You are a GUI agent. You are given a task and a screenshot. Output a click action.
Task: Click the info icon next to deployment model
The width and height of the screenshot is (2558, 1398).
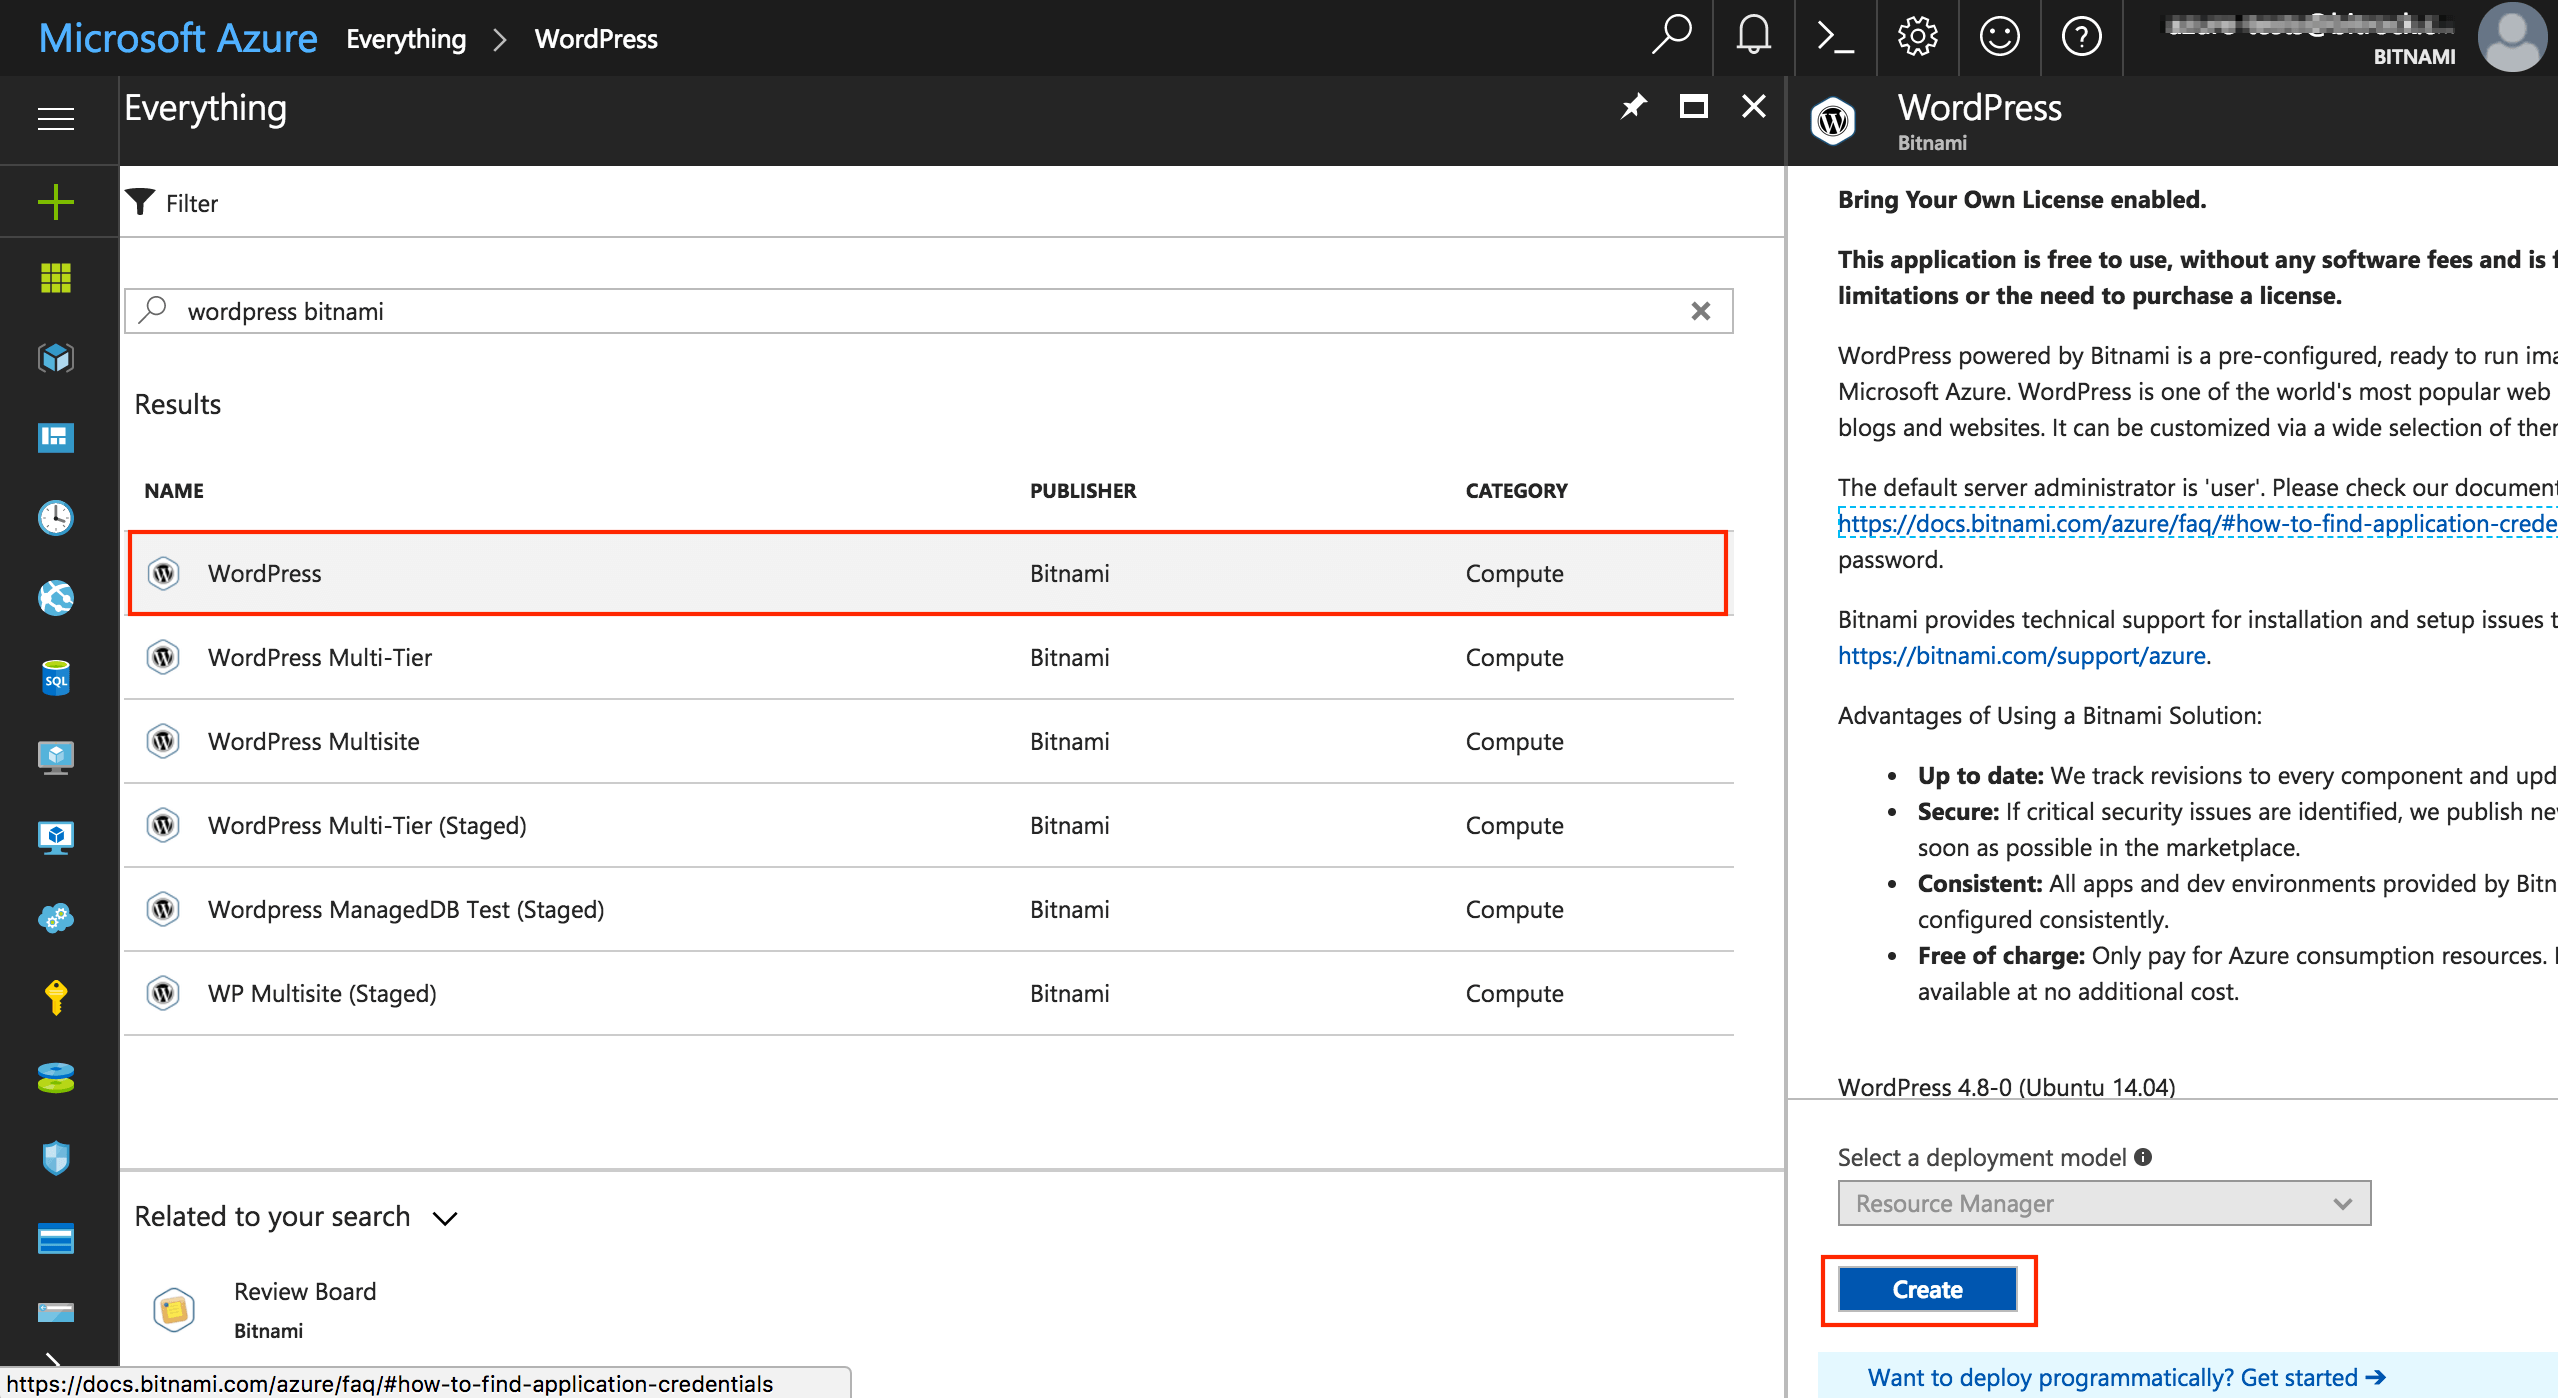coord(2143,1157)
